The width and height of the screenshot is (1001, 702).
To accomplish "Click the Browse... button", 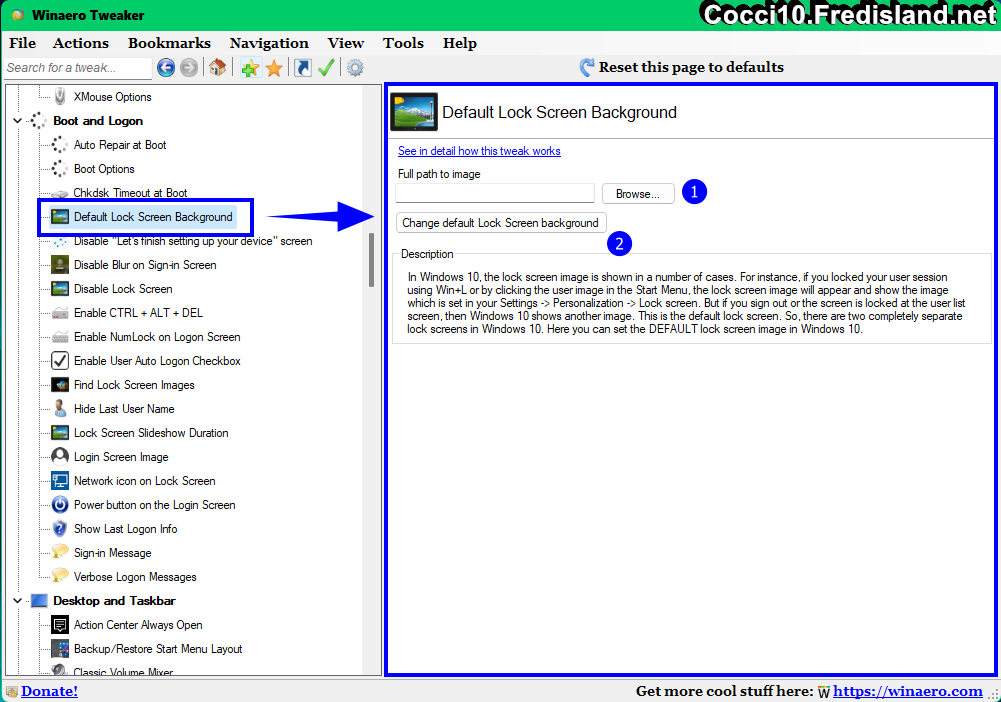I will point(638,193).
